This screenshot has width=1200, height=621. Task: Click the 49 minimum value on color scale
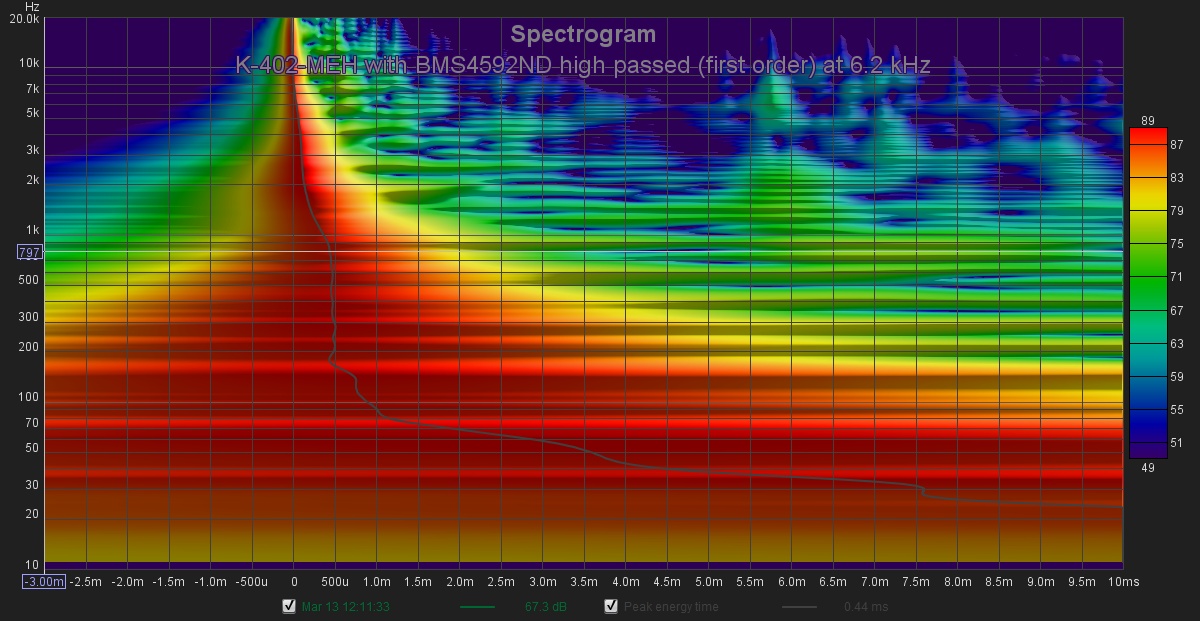pyautogui.click(x=1147, y=466)
